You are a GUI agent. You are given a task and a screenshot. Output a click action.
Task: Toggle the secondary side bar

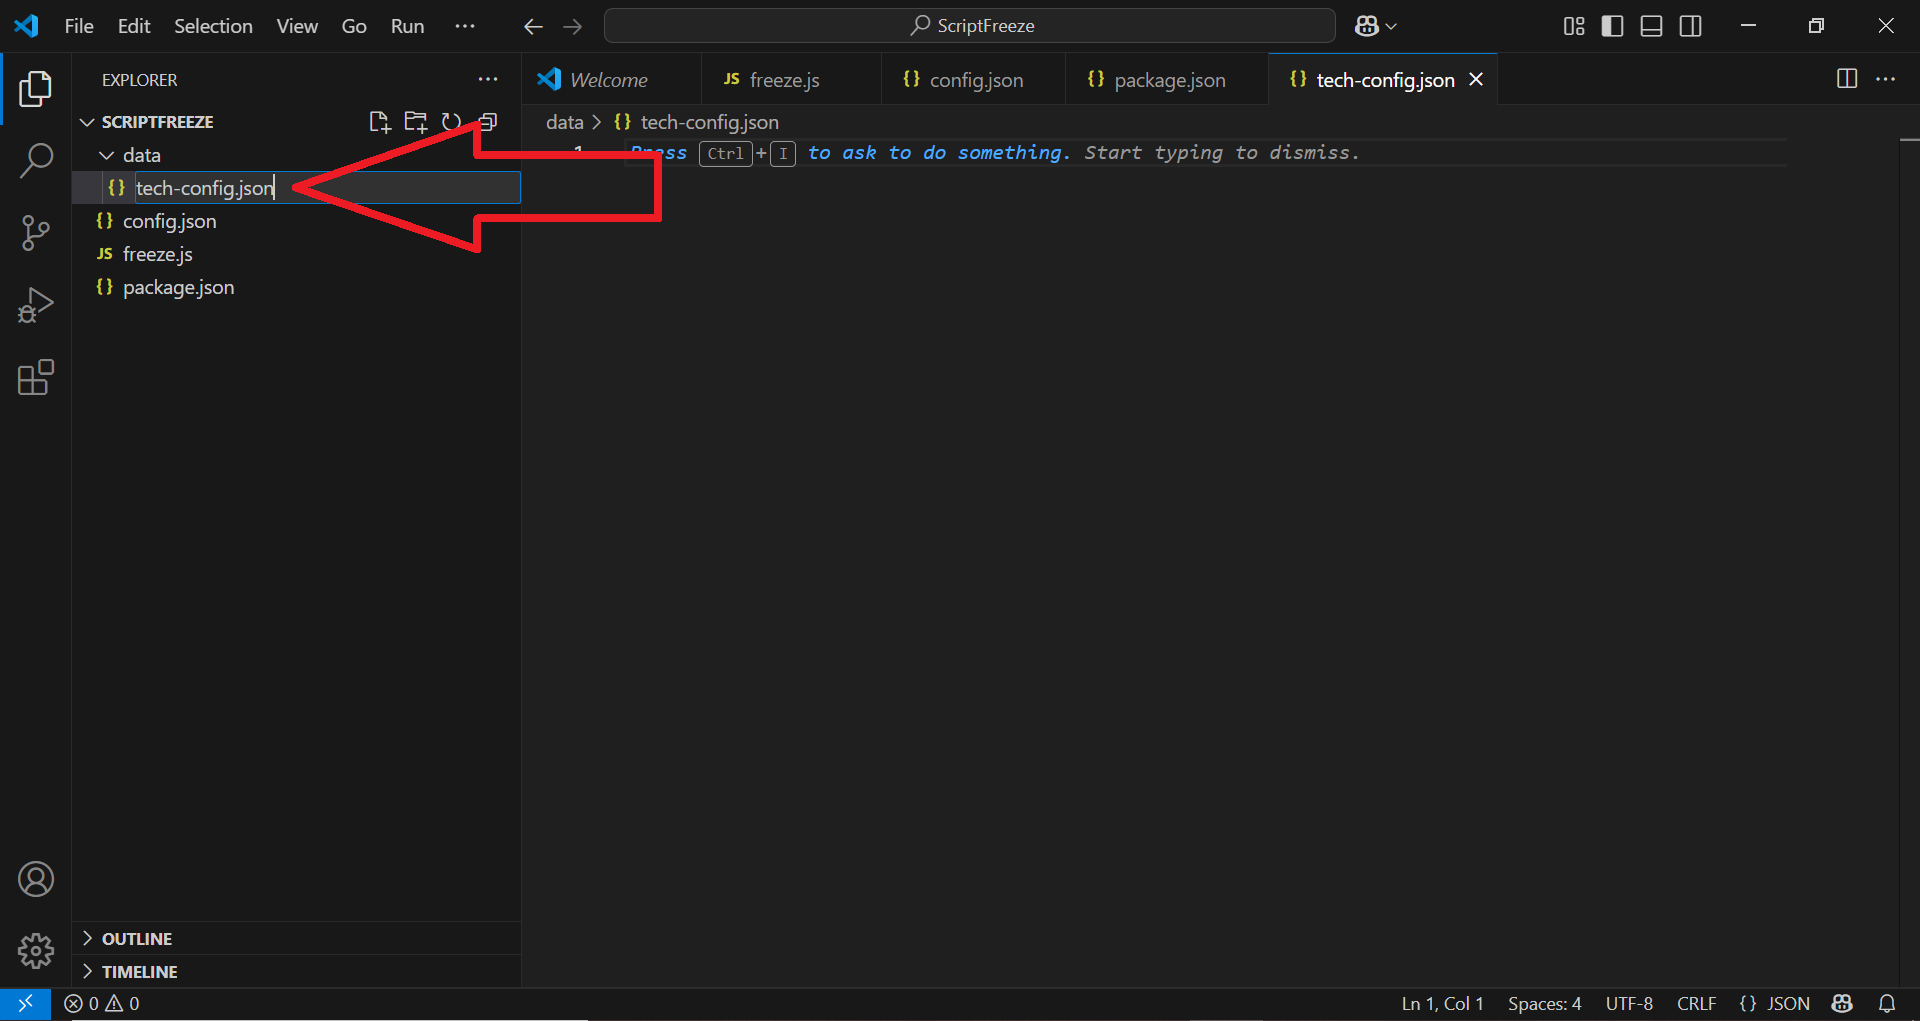[1690, 26]
